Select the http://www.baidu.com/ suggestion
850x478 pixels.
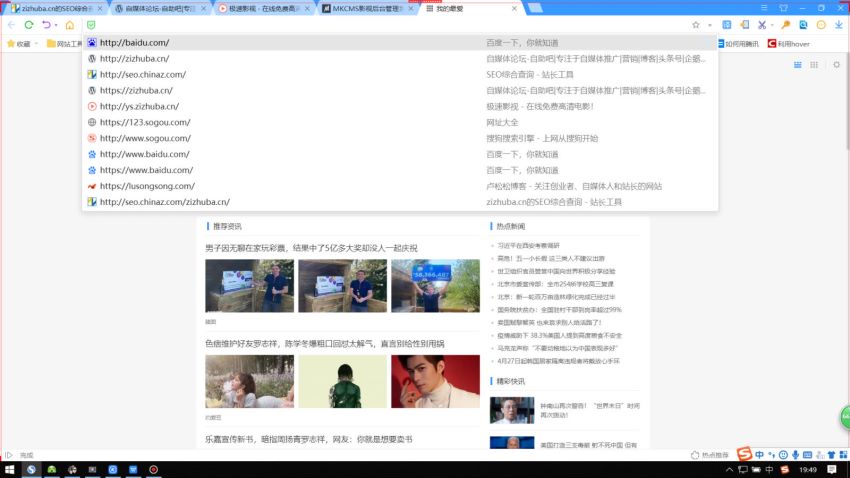pyautogui.click(x=400, y=154)
